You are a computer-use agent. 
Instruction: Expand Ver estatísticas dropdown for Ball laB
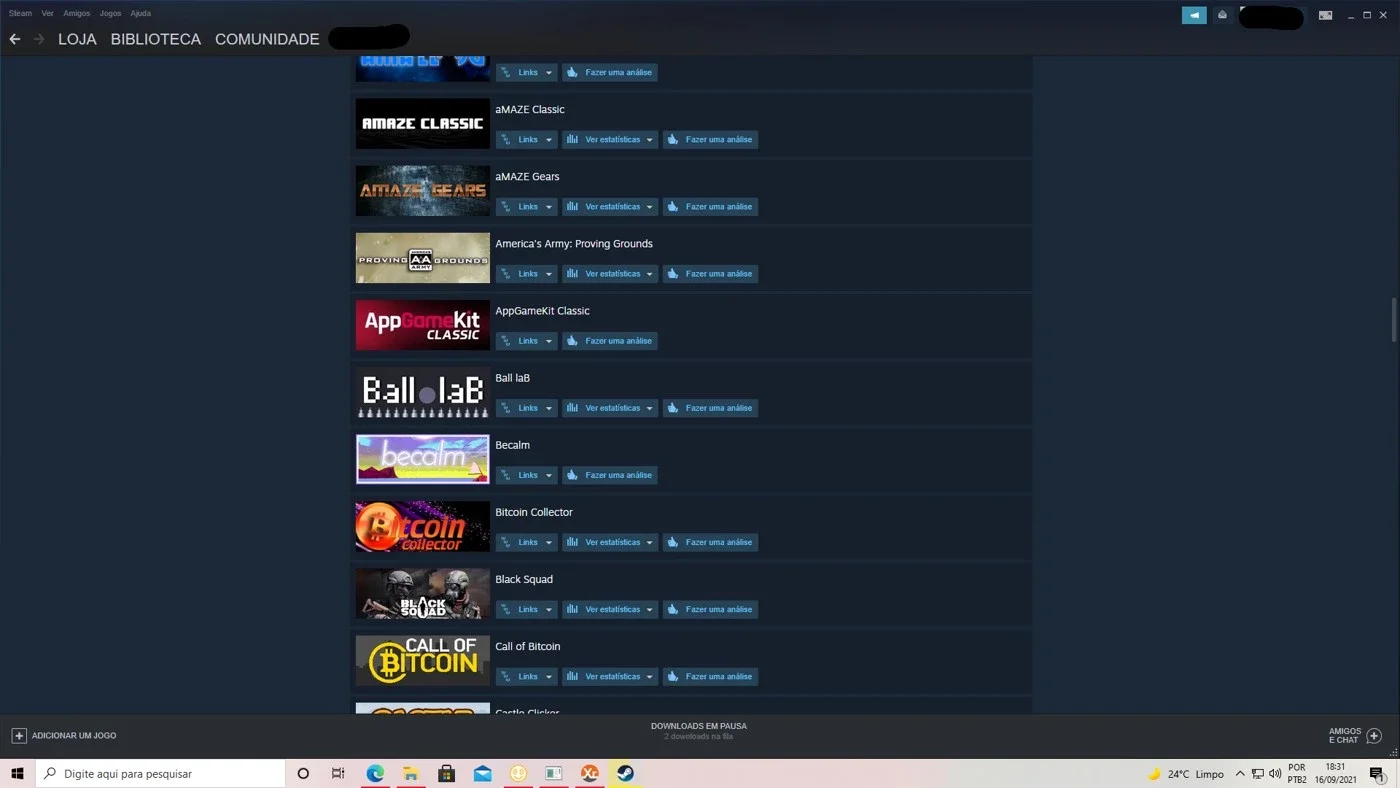coord(610,408)
